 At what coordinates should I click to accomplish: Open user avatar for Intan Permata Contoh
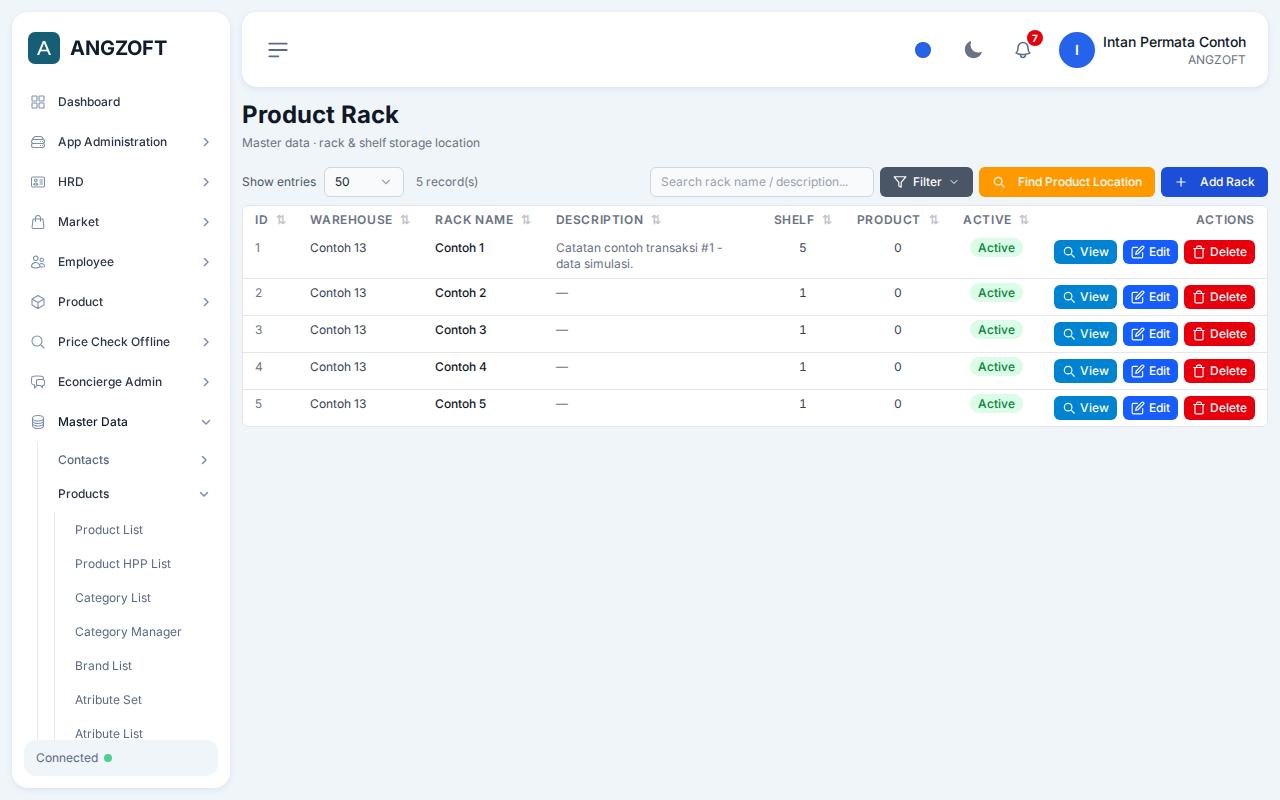pos(1077,50)
